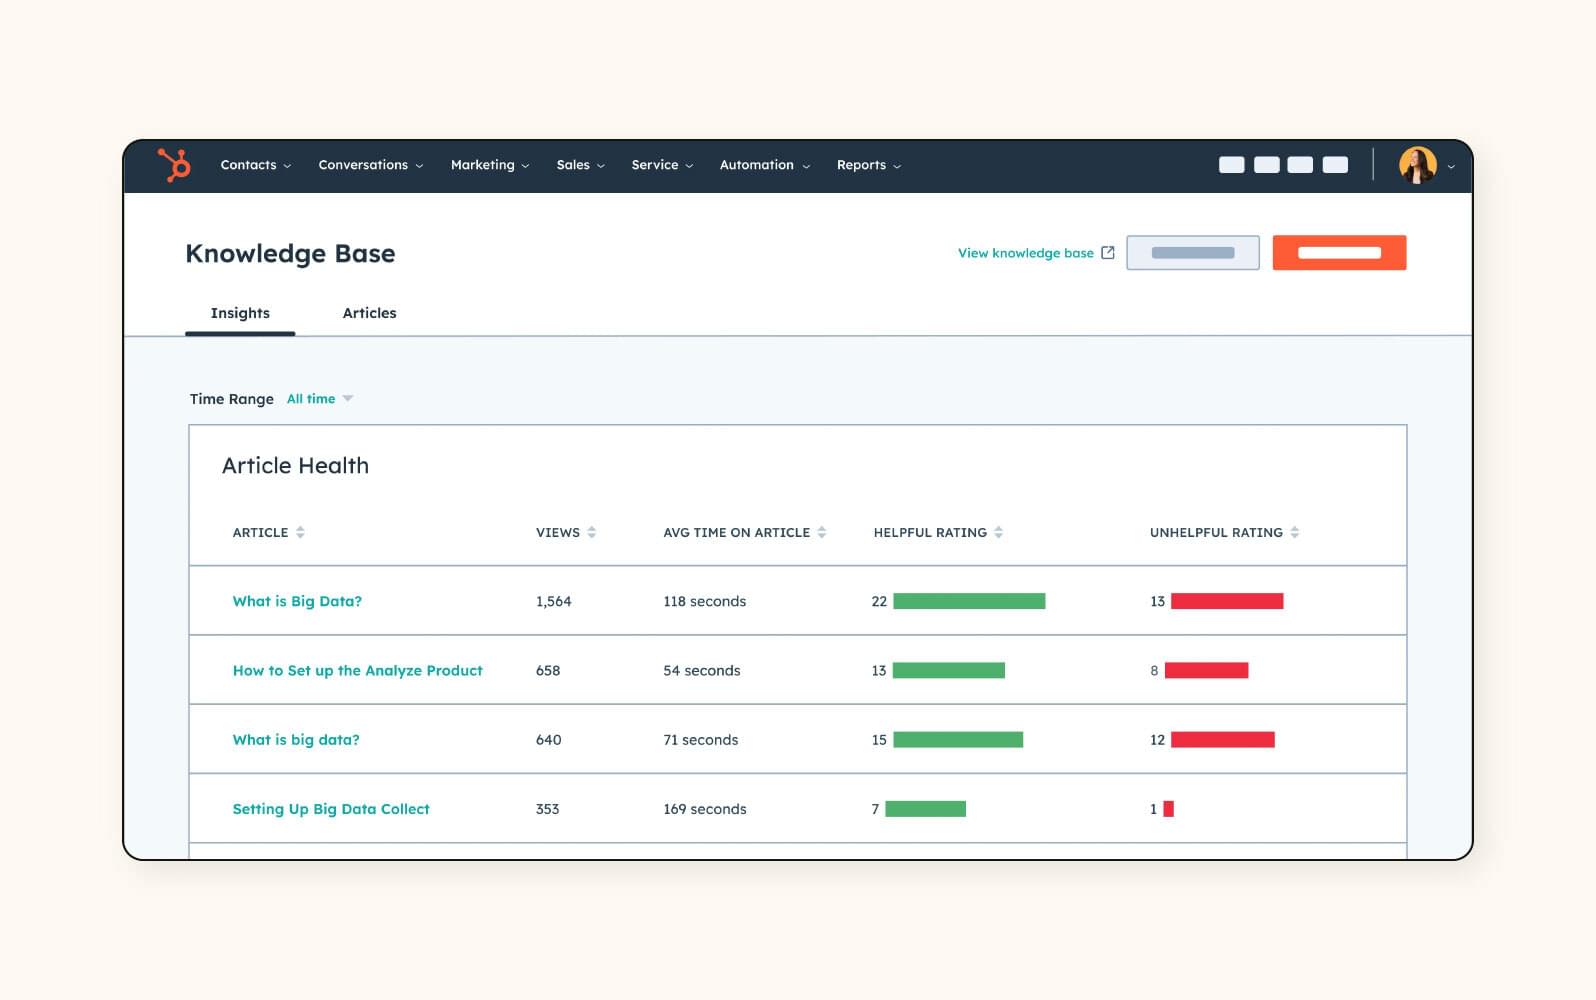Expand the account dropdown chevron next to avatar
Screen dimensions: 1596x1000
tap(1451, 167)
